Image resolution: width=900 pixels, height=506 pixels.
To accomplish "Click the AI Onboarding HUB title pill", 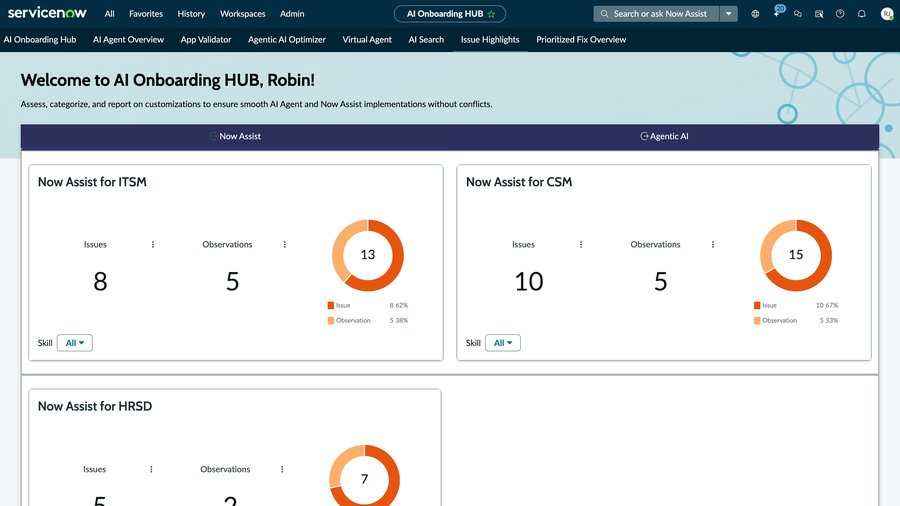I will [450, 14].
